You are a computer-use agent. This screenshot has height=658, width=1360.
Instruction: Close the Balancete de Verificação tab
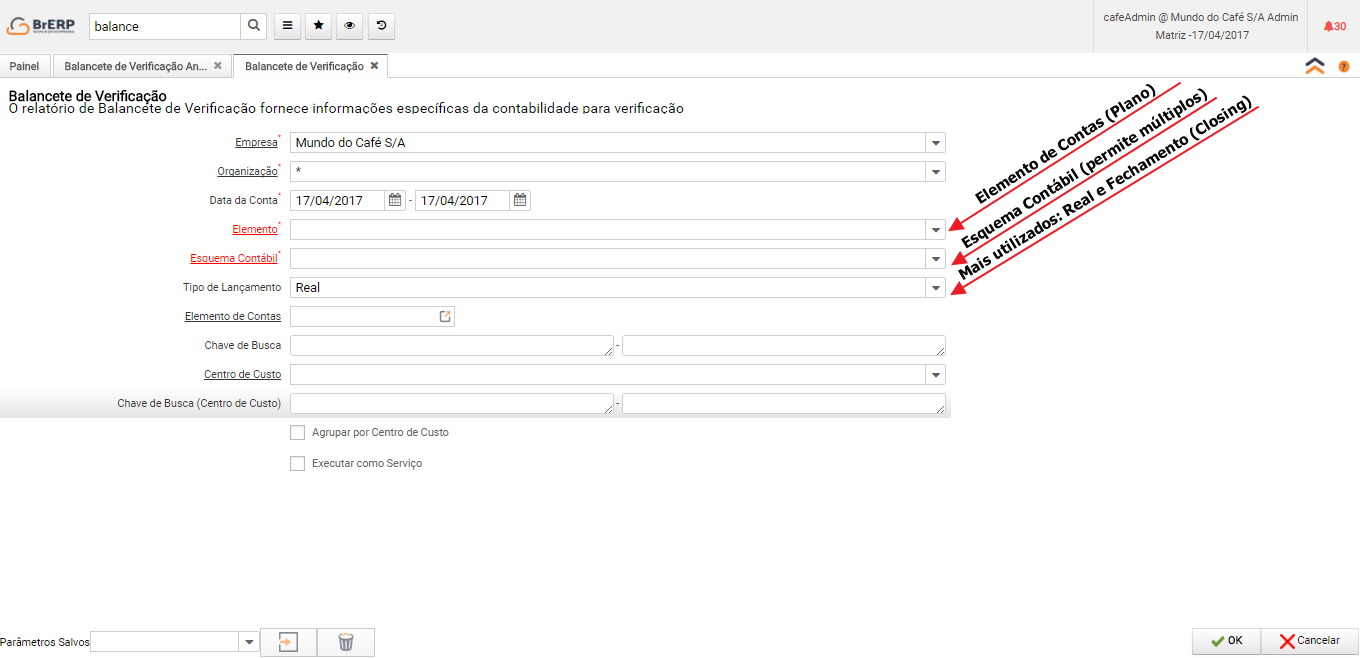click(374, 65)
